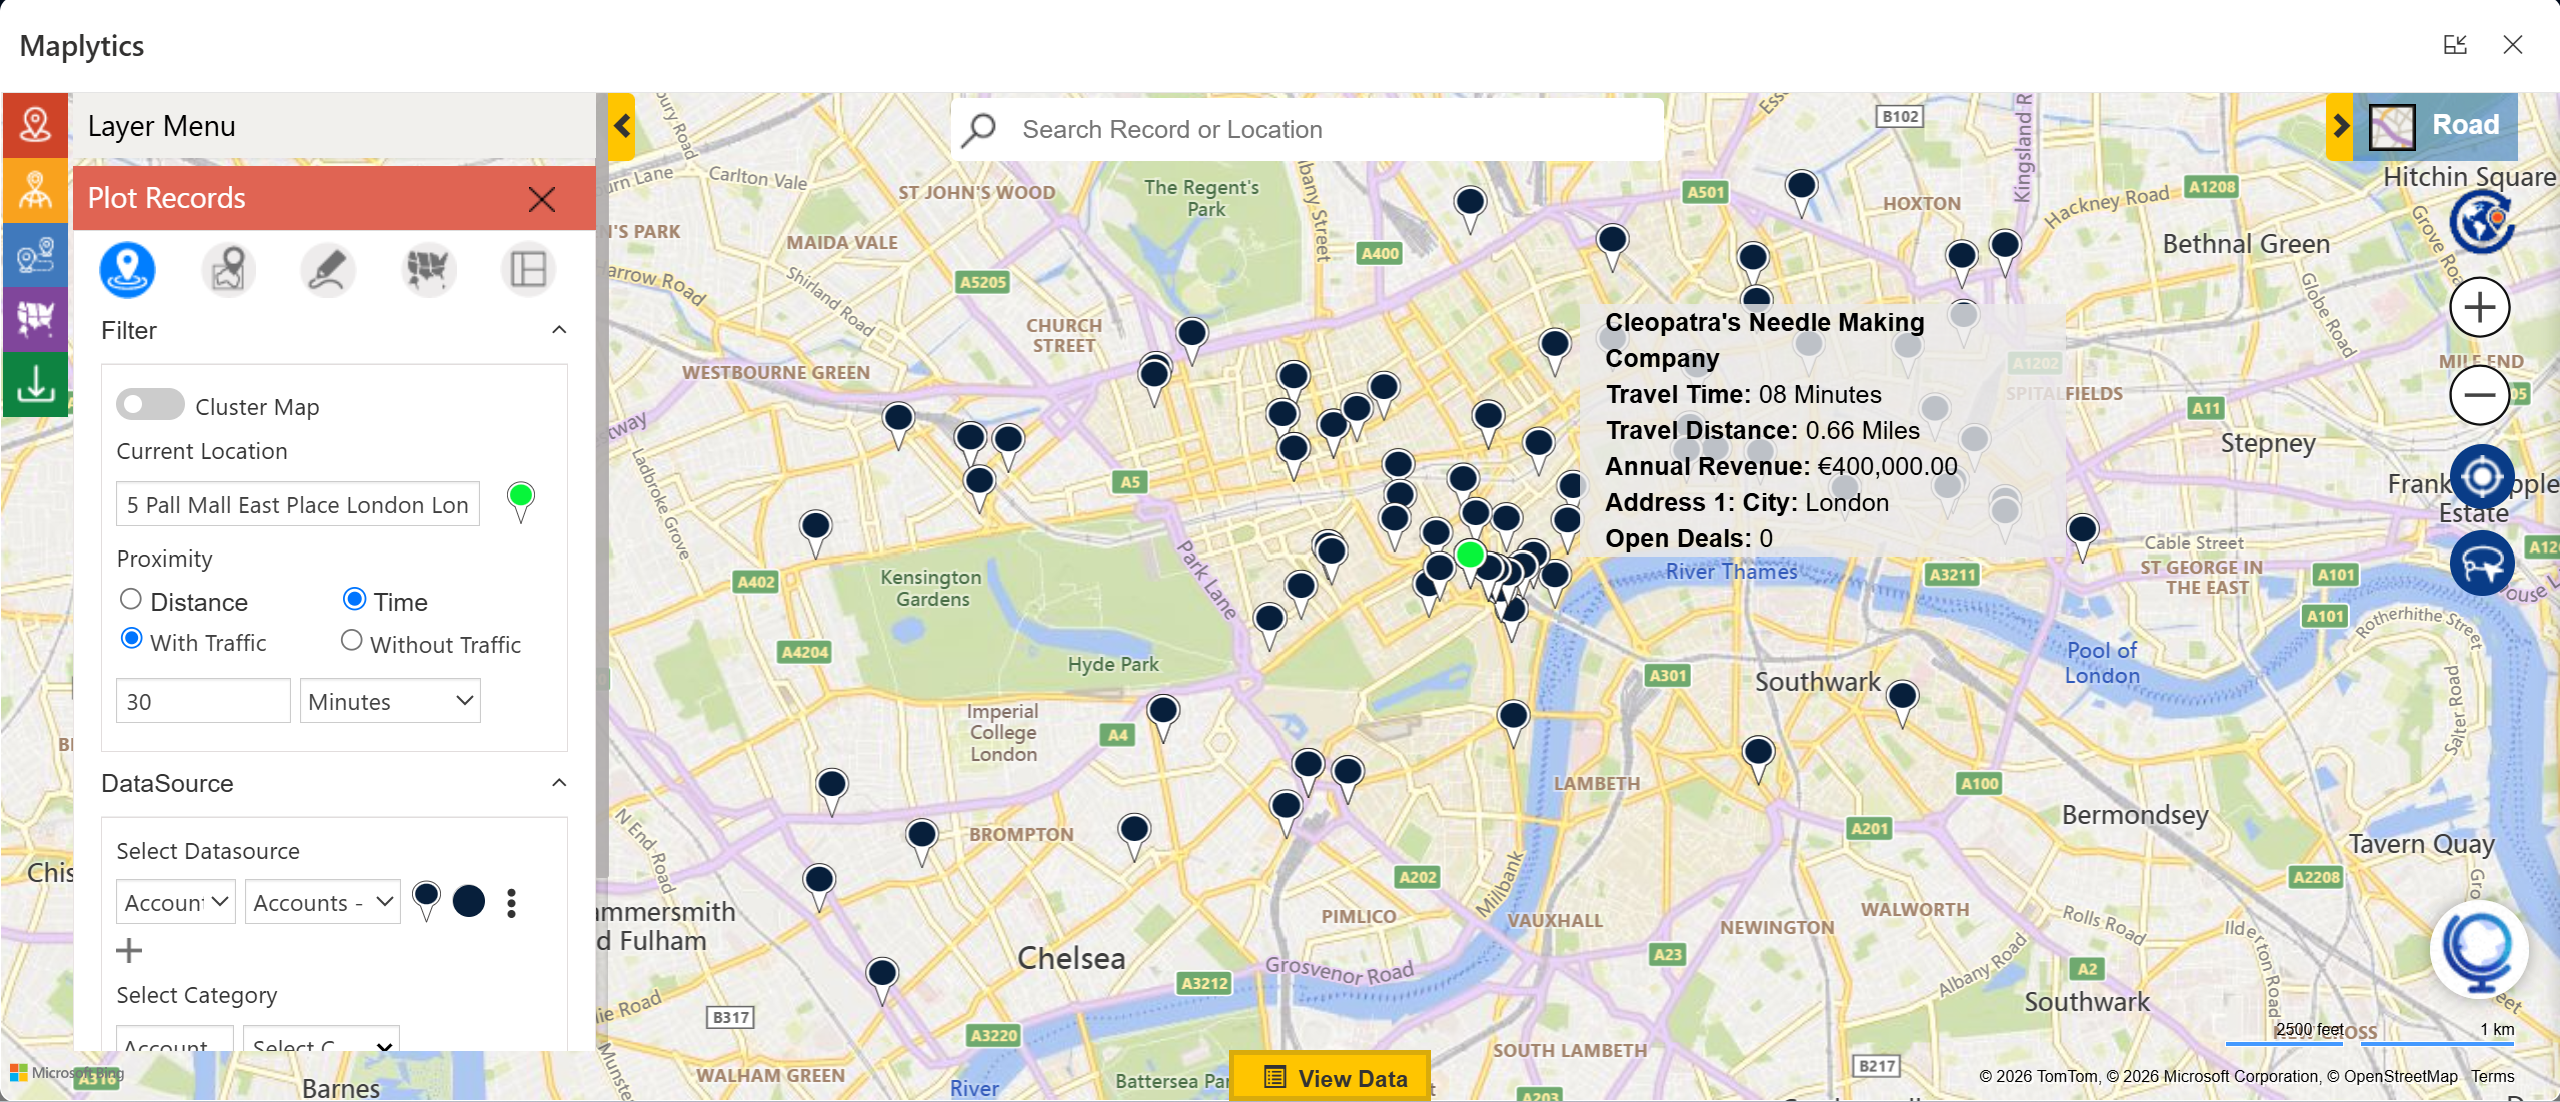Click the lasso selection tool icon
This screenshot has width=2560, height=1102.
[x=2482, y=563]
